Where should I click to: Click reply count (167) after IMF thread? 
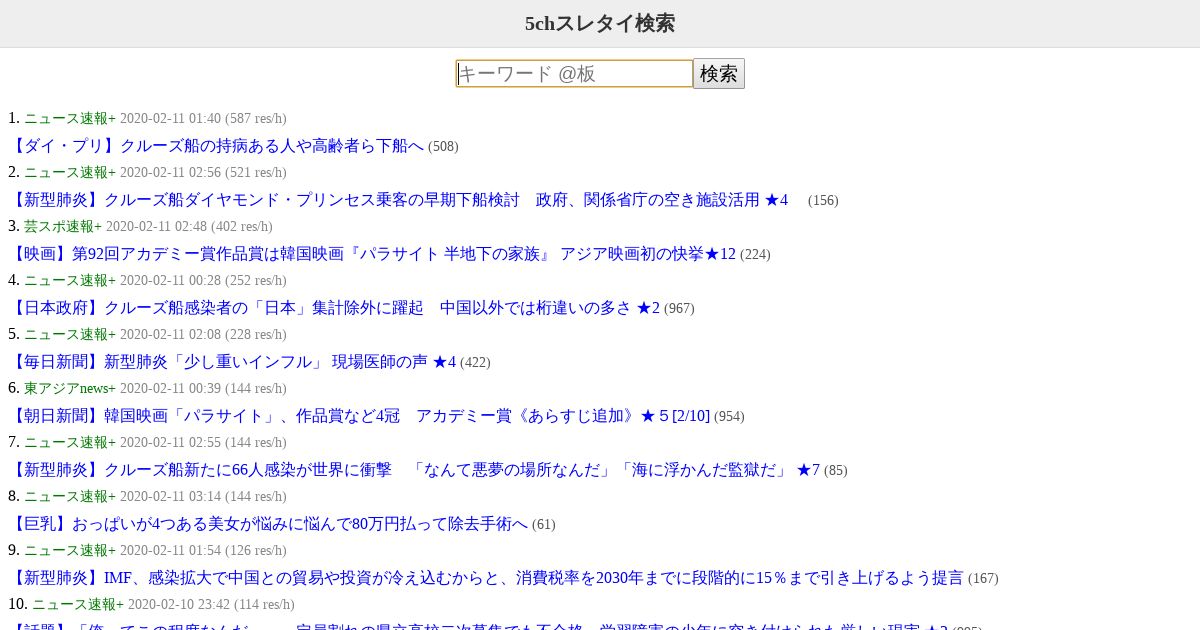[x=983, y=579]
